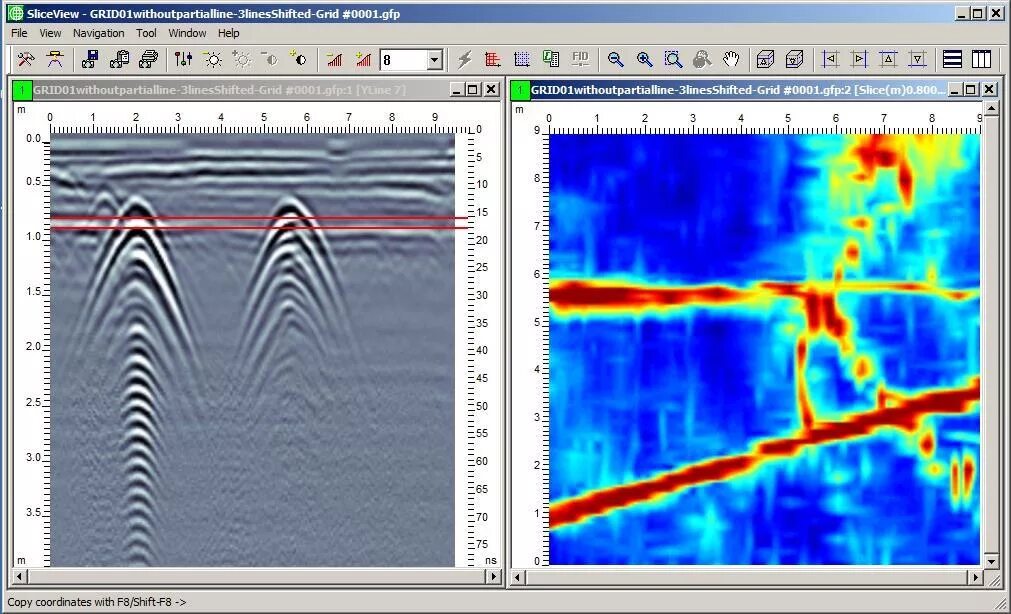The height and width of the screenshot is (614, 1011).
Task: Click the decrease contrast half-circle icon
Action: (270, 59)
